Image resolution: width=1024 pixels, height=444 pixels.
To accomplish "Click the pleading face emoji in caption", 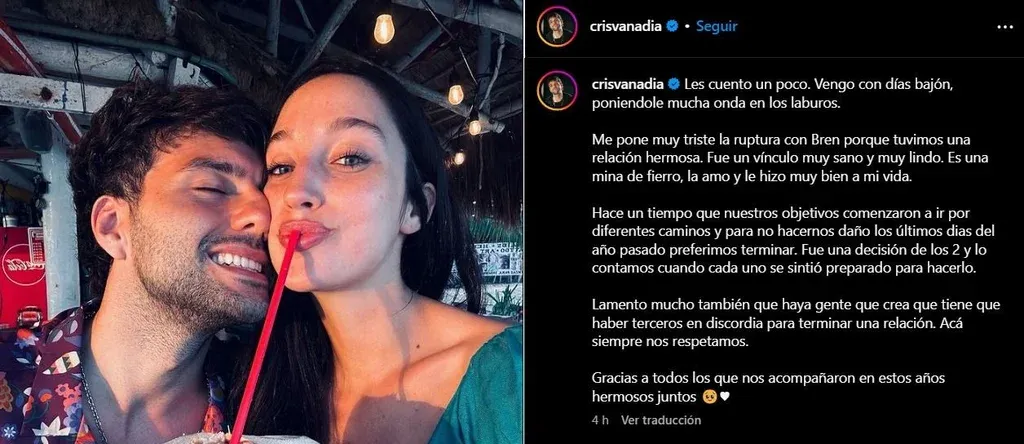I will [x=709, y=396].
